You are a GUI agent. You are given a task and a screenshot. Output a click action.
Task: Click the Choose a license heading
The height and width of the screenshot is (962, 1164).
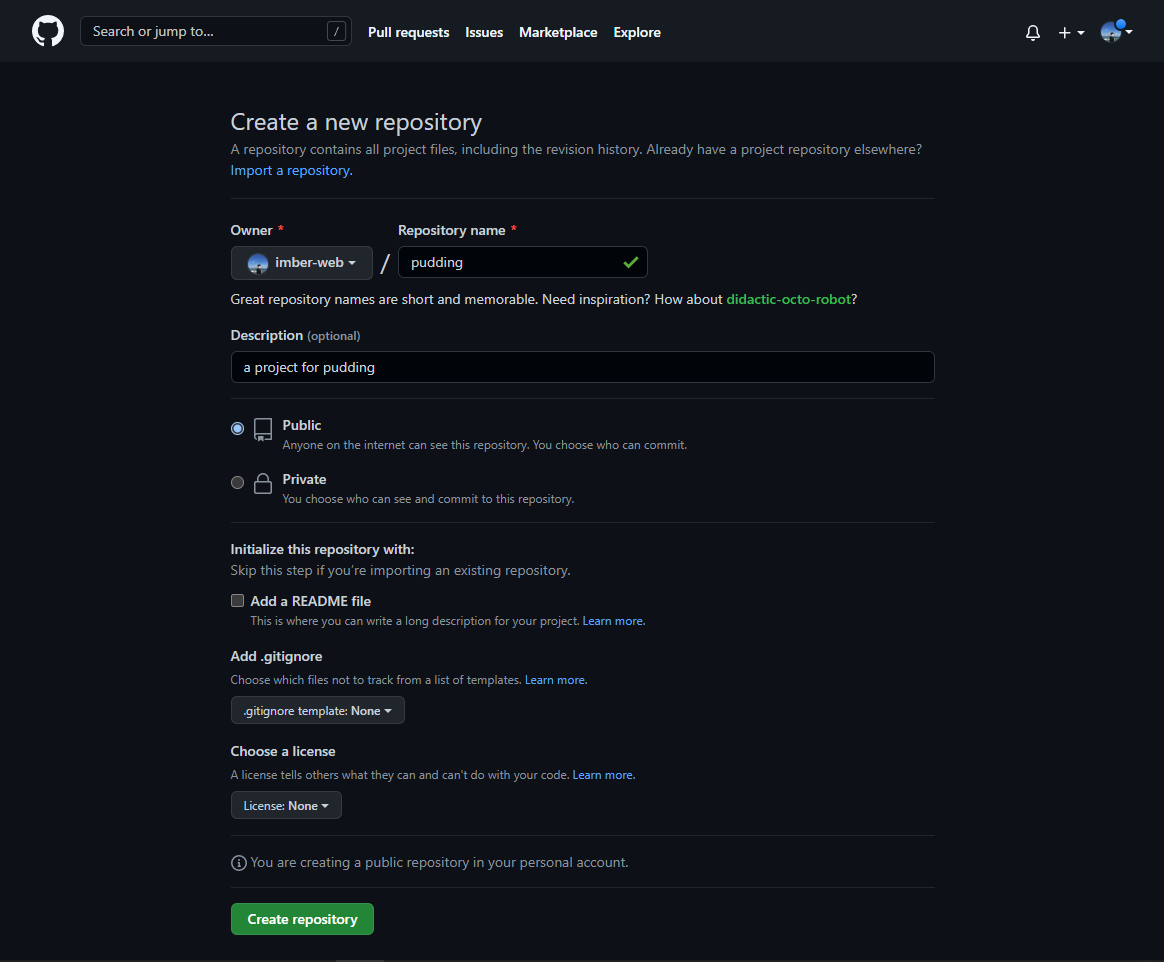click(283, 751)
